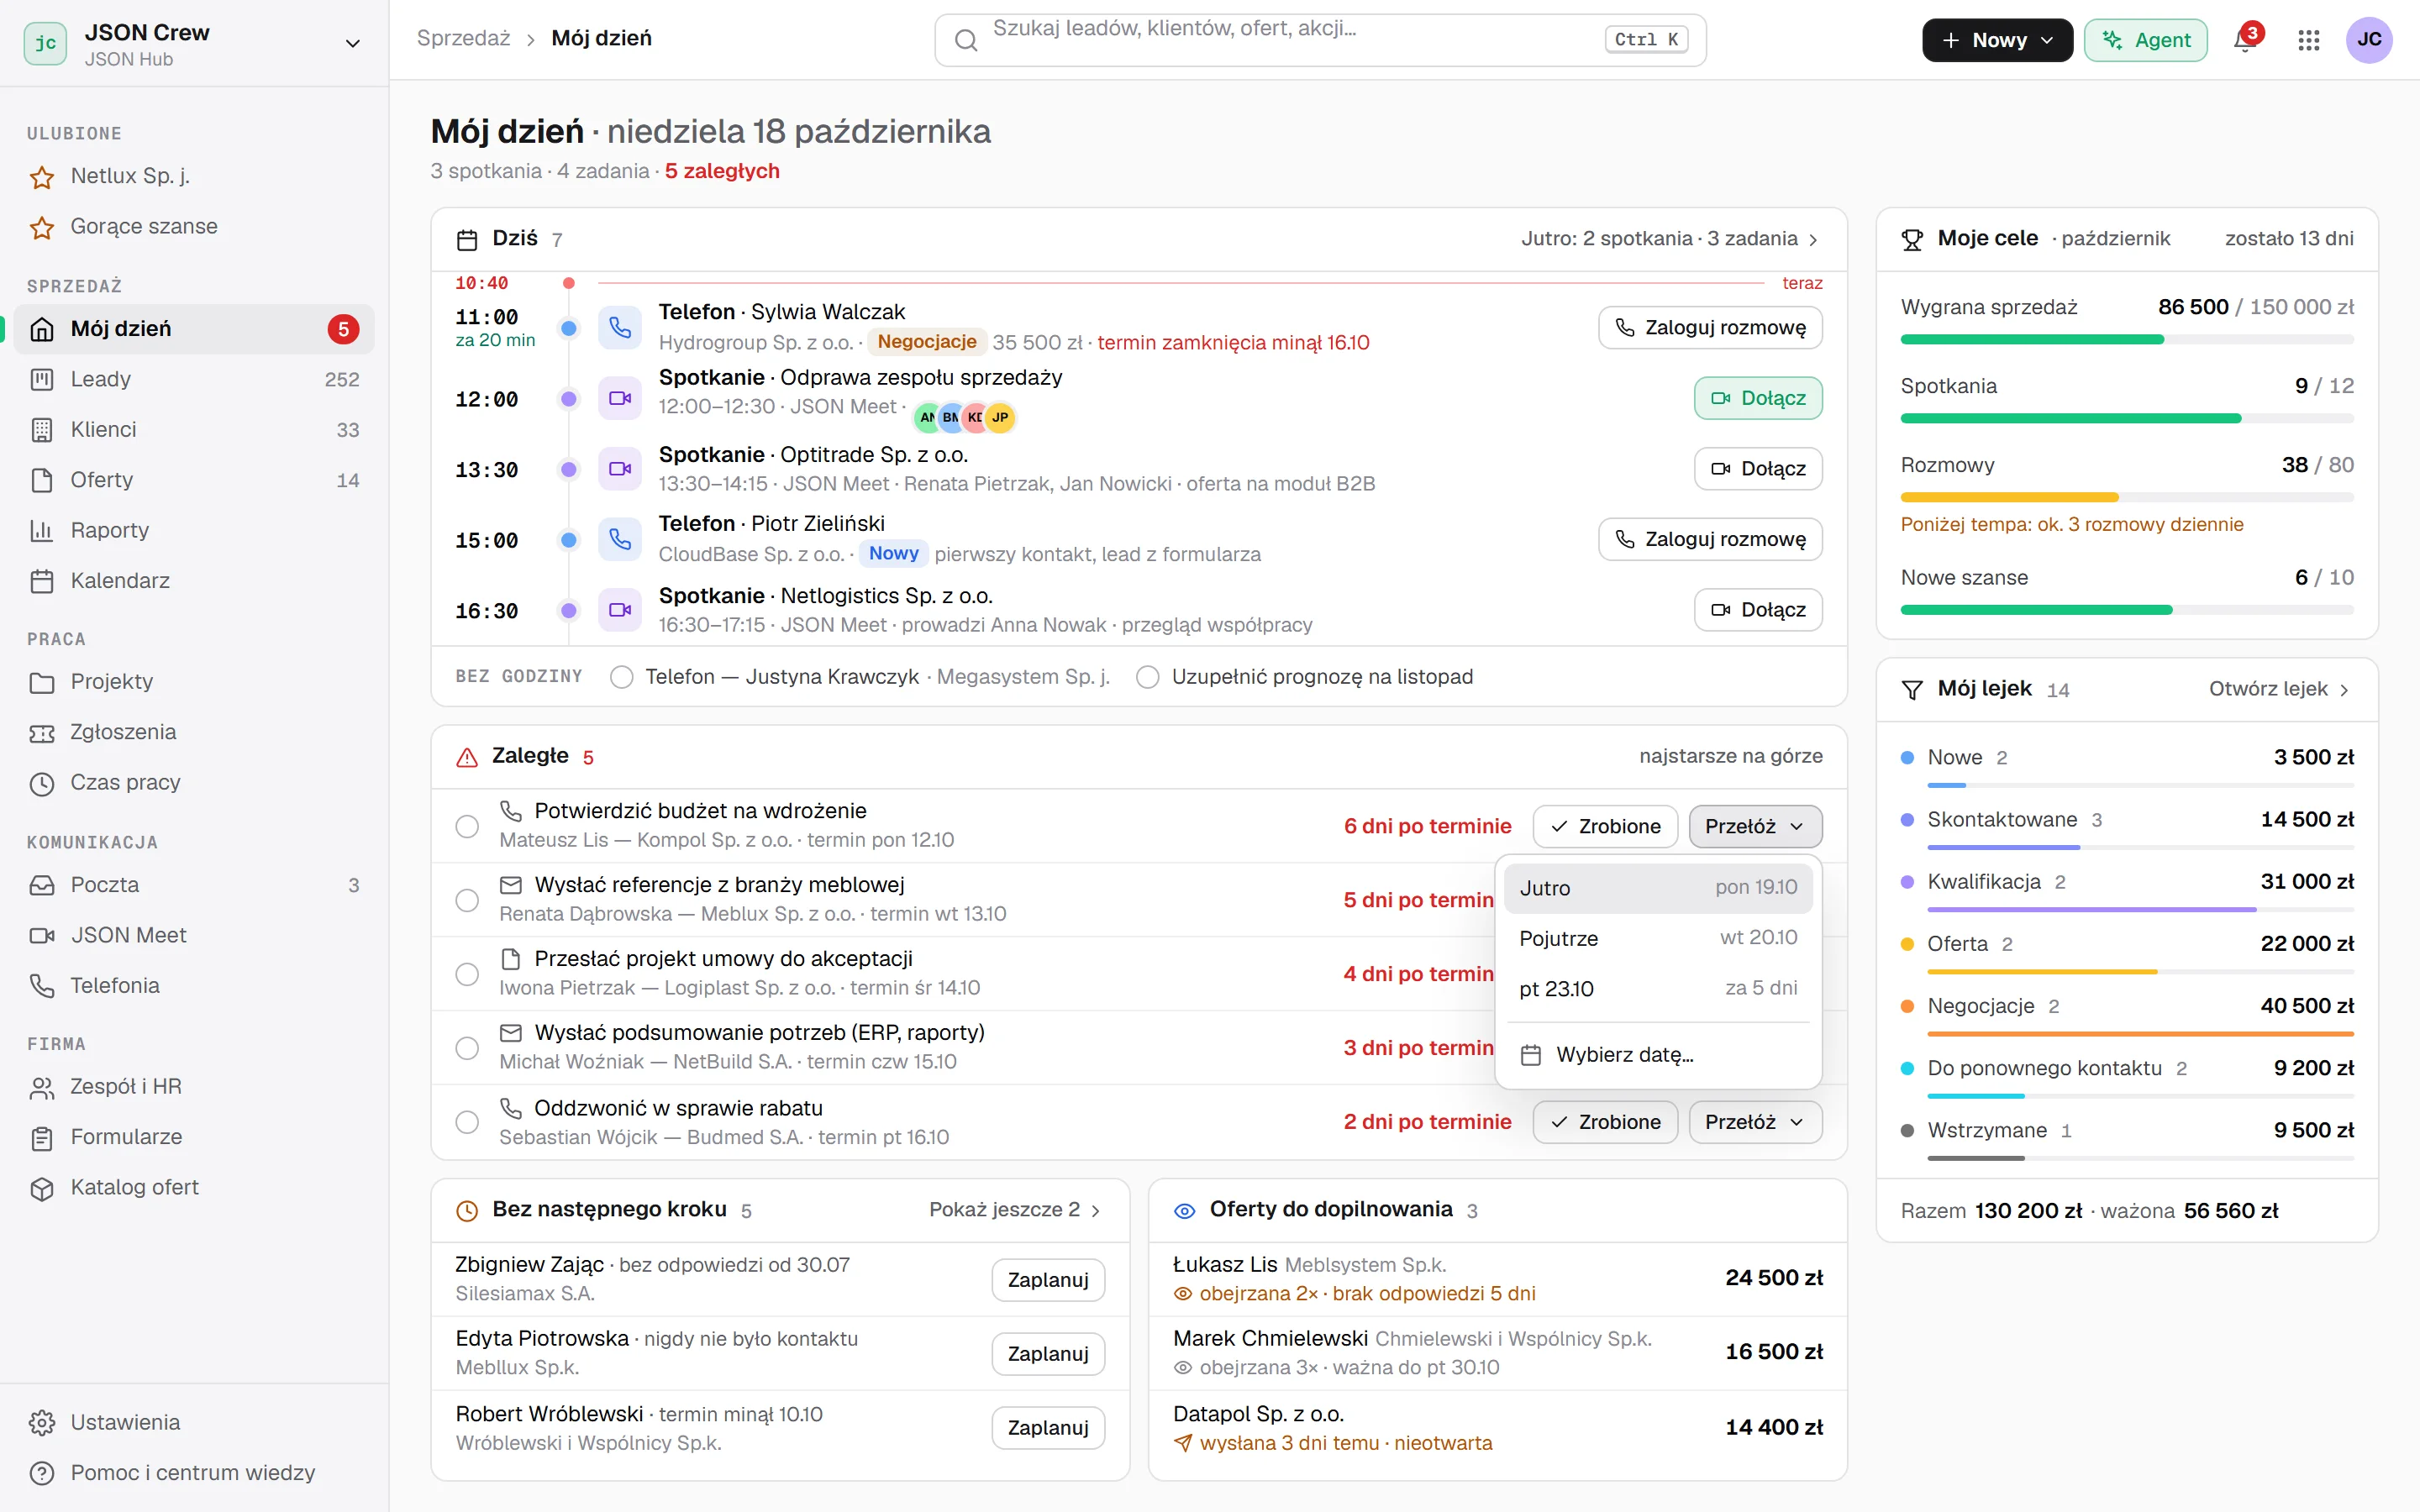Image resolution: width=2420 pixels, height=1512 pixels.
Task: Click the Telefonia phone icon
Action: 42,986
